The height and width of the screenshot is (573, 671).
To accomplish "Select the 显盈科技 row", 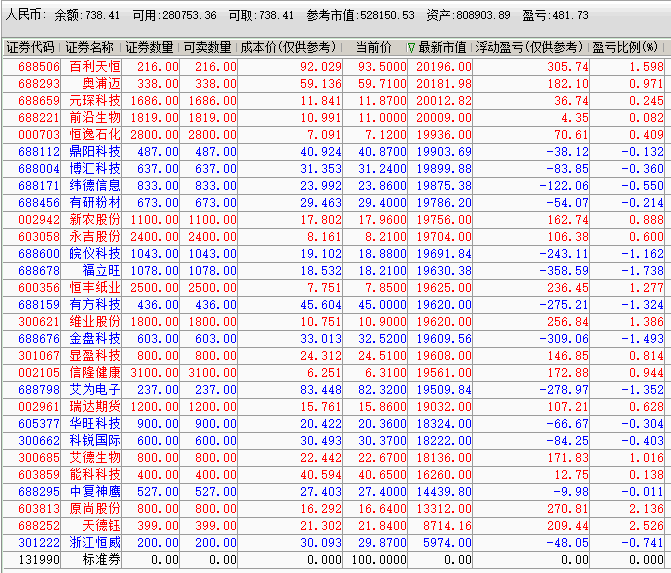I will 333,356.
